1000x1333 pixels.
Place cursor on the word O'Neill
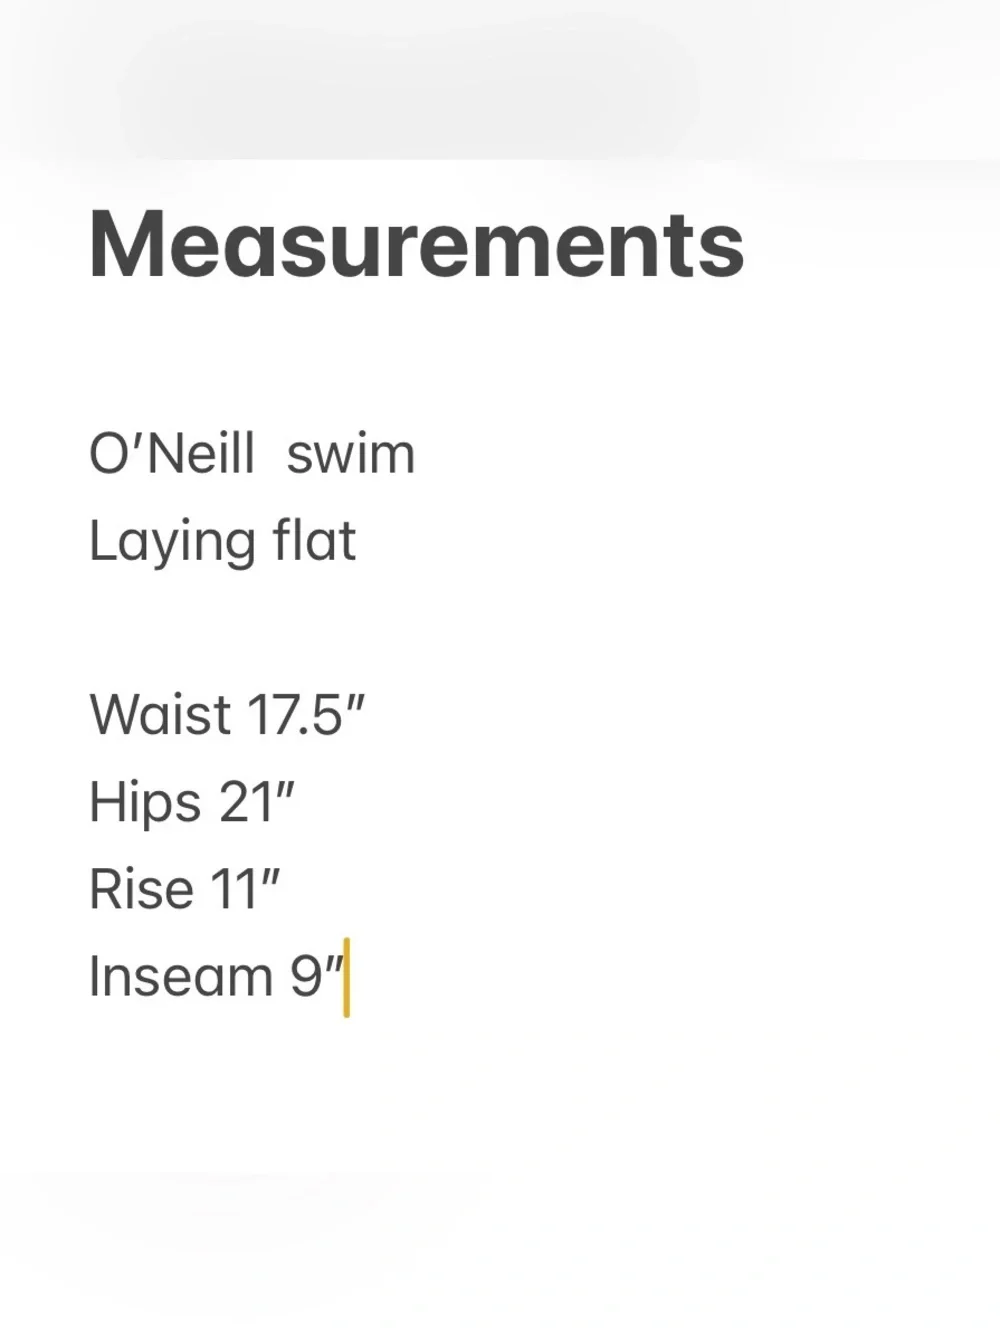[x=172, y=454]
